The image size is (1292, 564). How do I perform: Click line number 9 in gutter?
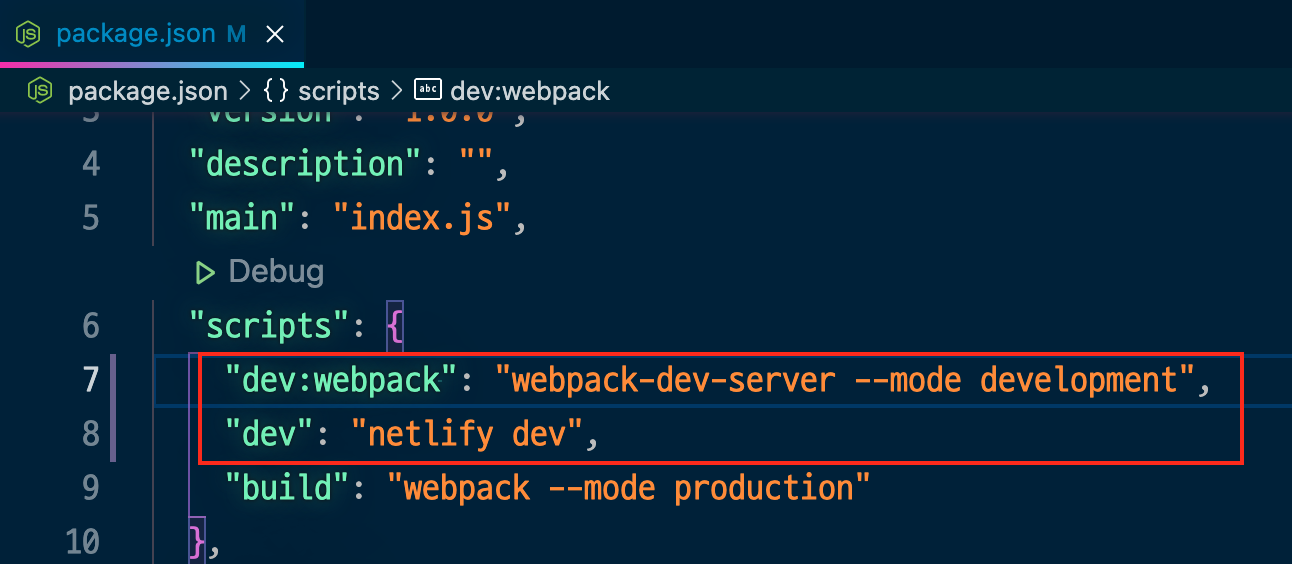click(91, 488)
